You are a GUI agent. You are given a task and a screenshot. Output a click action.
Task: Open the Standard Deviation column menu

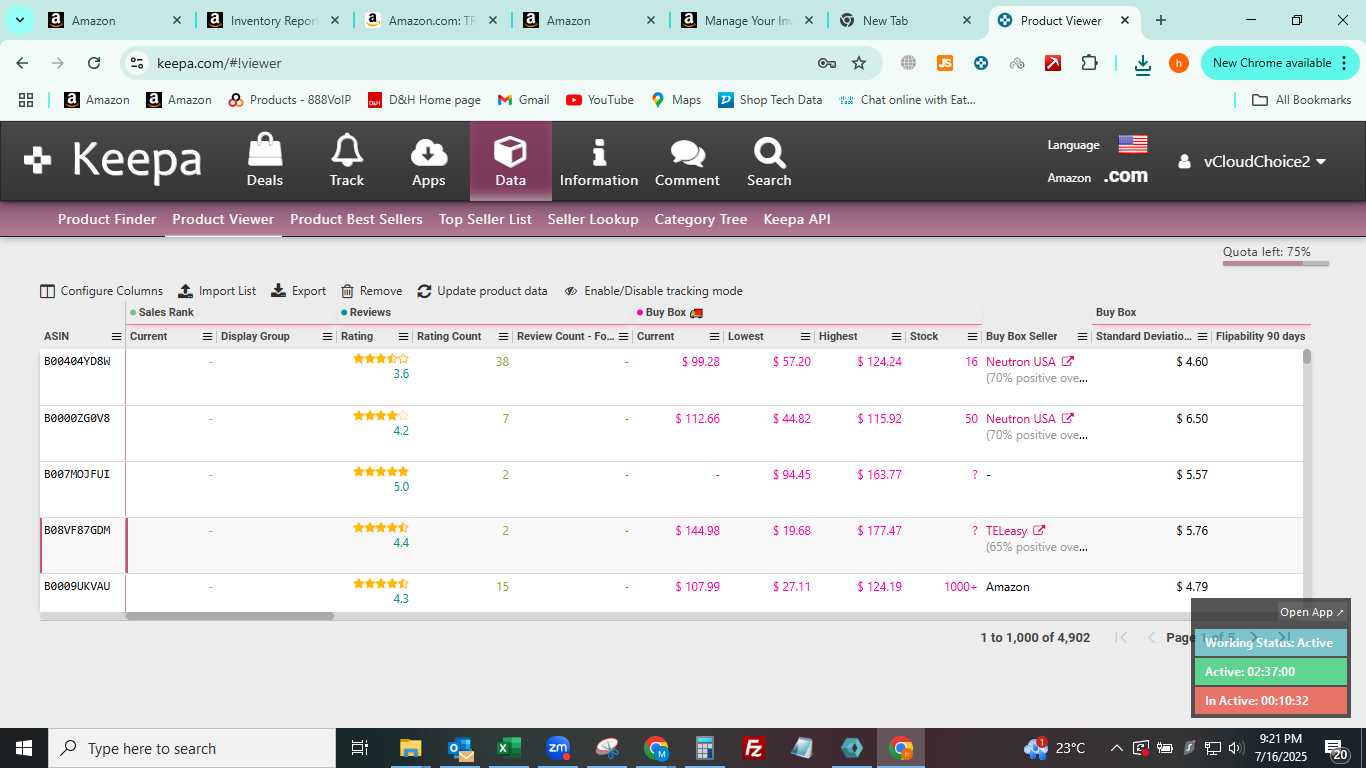(x=1203, y=337)
